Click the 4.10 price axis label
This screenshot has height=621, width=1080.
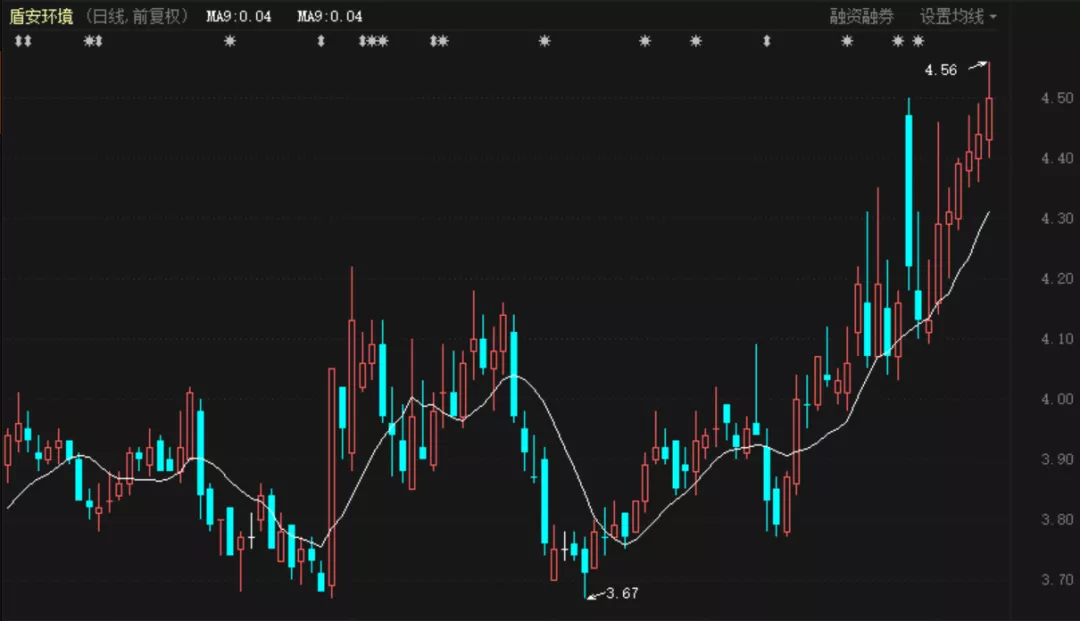(1057, 339)
